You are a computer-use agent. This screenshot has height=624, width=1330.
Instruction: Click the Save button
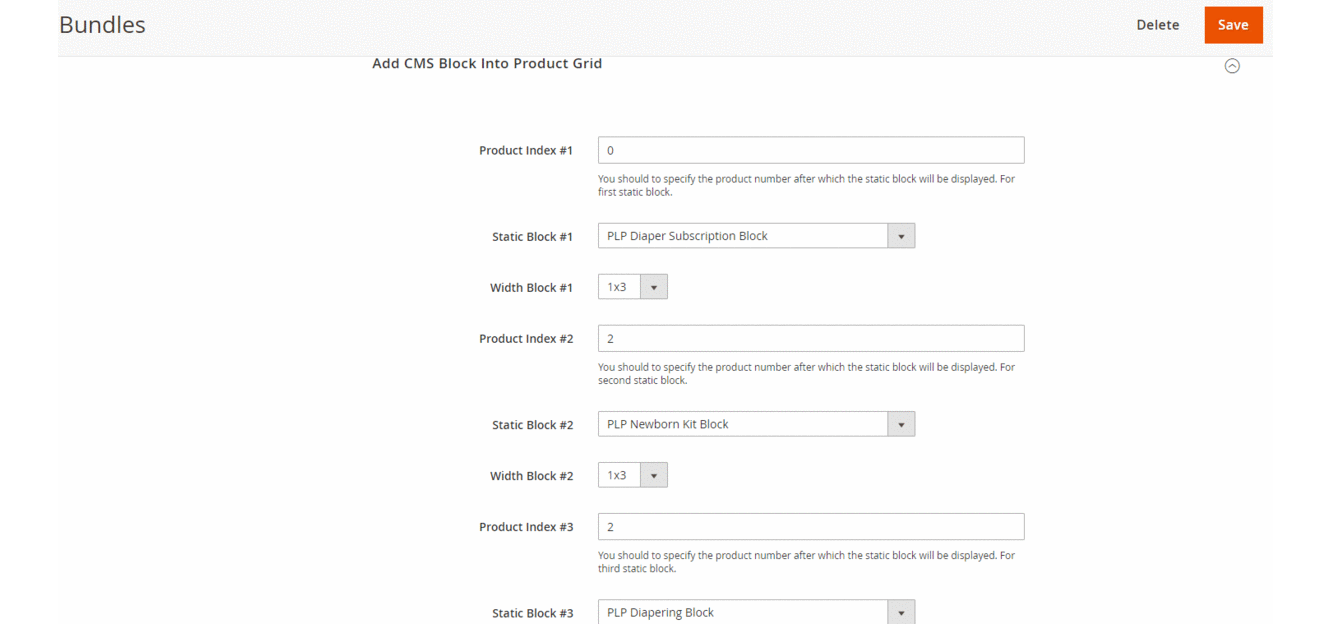1233,25
